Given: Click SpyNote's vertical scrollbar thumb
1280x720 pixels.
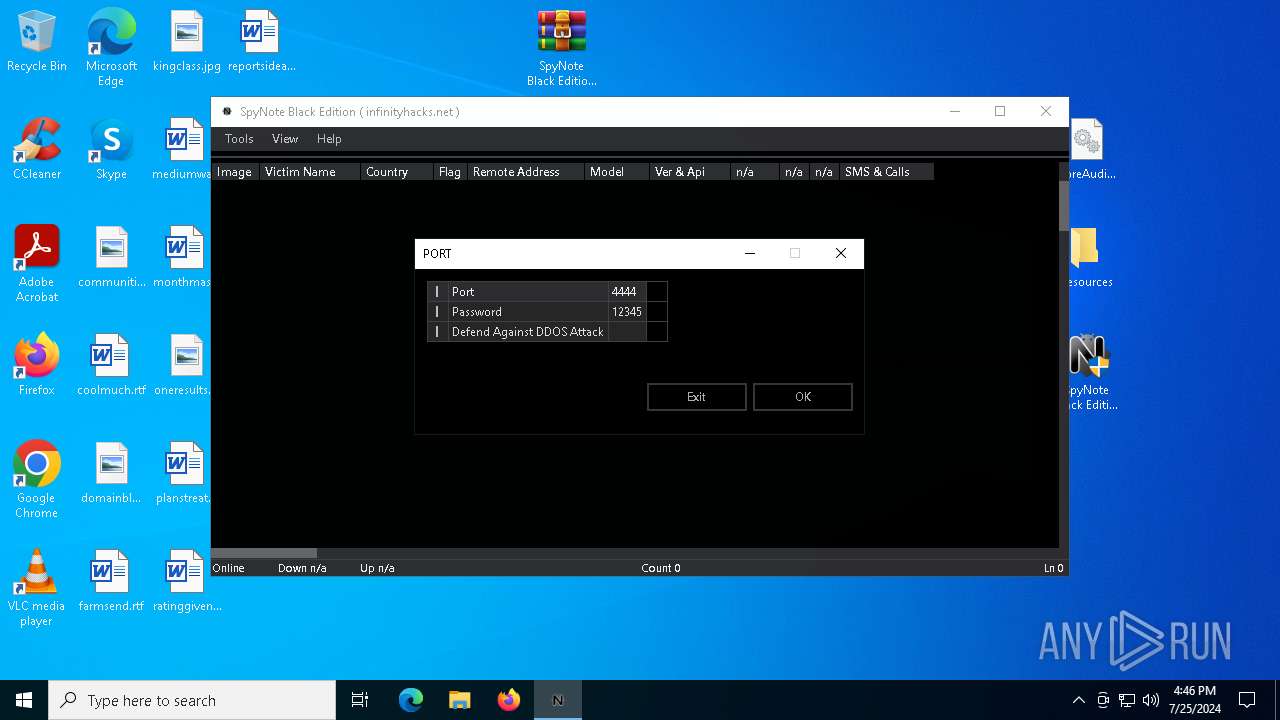Looking at the screenshot, I should pyautogui.click(x=1064, y=207).
